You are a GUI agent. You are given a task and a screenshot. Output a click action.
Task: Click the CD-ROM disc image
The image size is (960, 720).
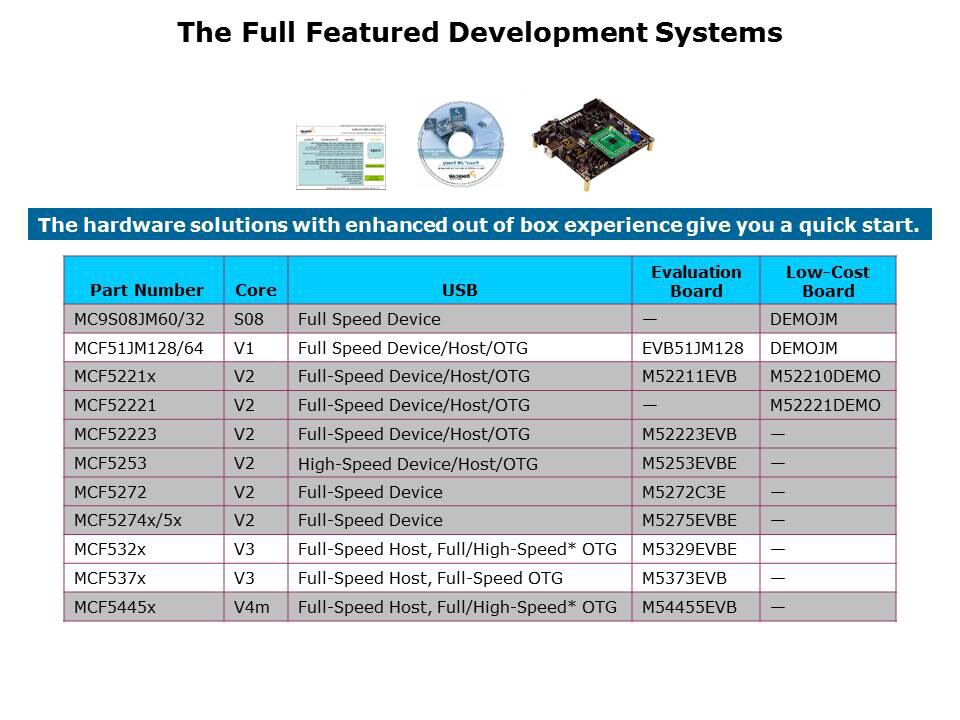[460, 144]
